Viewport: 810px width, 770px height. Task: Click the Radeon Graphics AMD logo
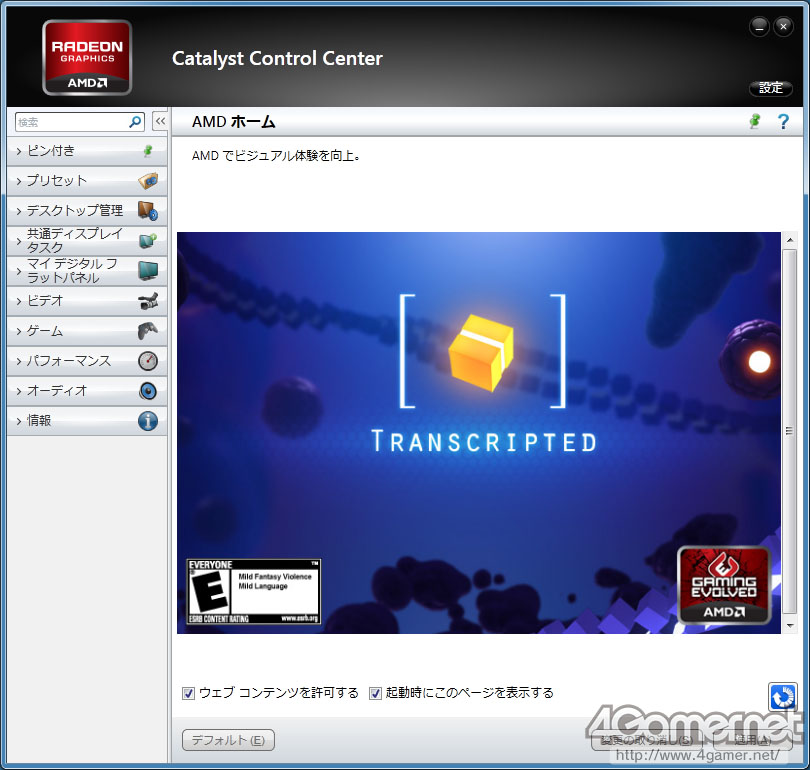tap(87, 57)
